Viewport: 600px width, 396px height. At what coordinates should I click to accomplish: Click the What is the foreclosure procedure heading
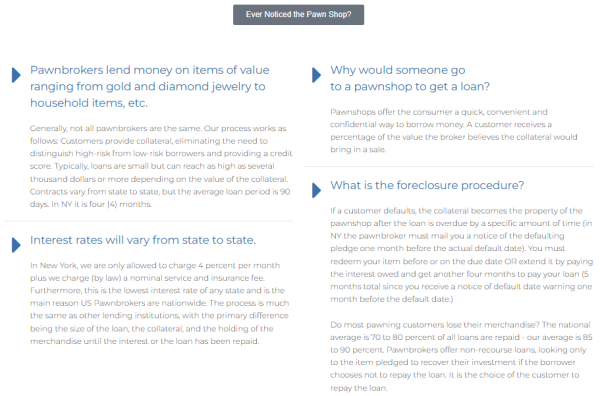tap(427, 185)
